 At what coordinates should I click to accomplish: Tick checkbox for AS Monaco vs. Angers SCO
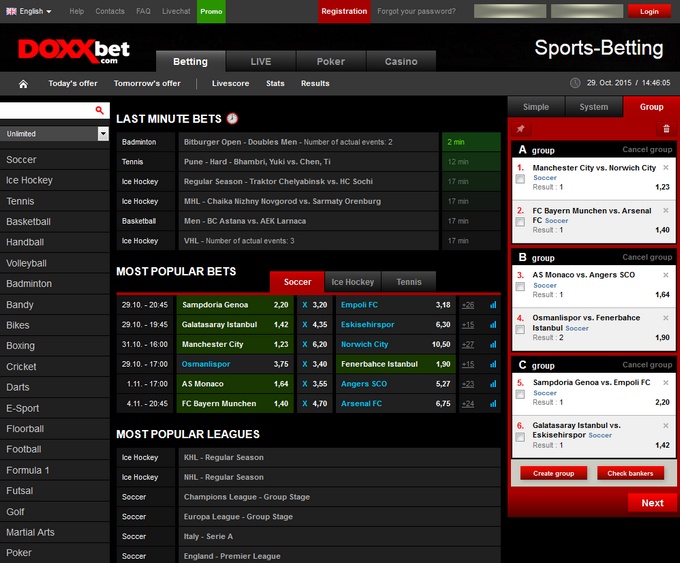[x=520, y=286]
